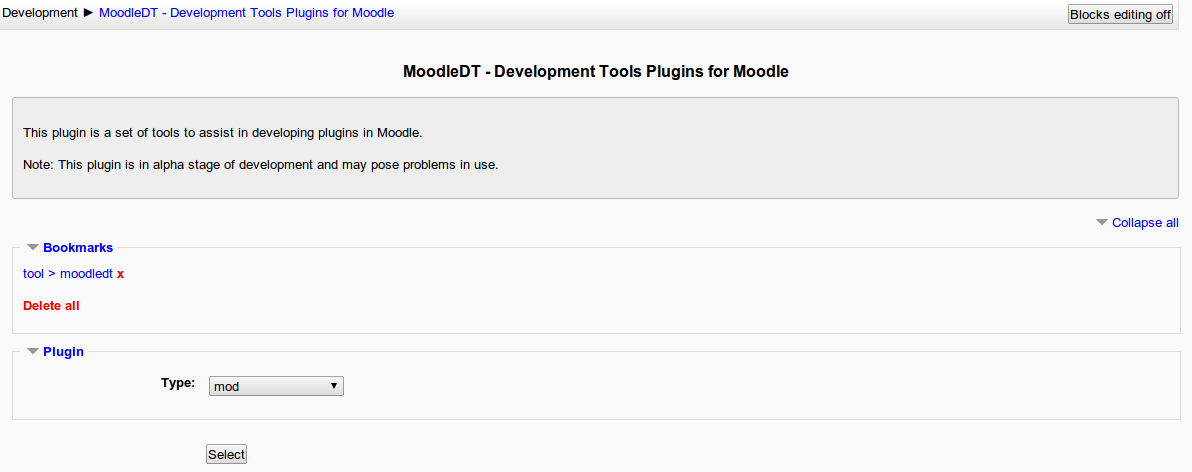Click the Plugin section heading
1192x472 pixels.
63,351
